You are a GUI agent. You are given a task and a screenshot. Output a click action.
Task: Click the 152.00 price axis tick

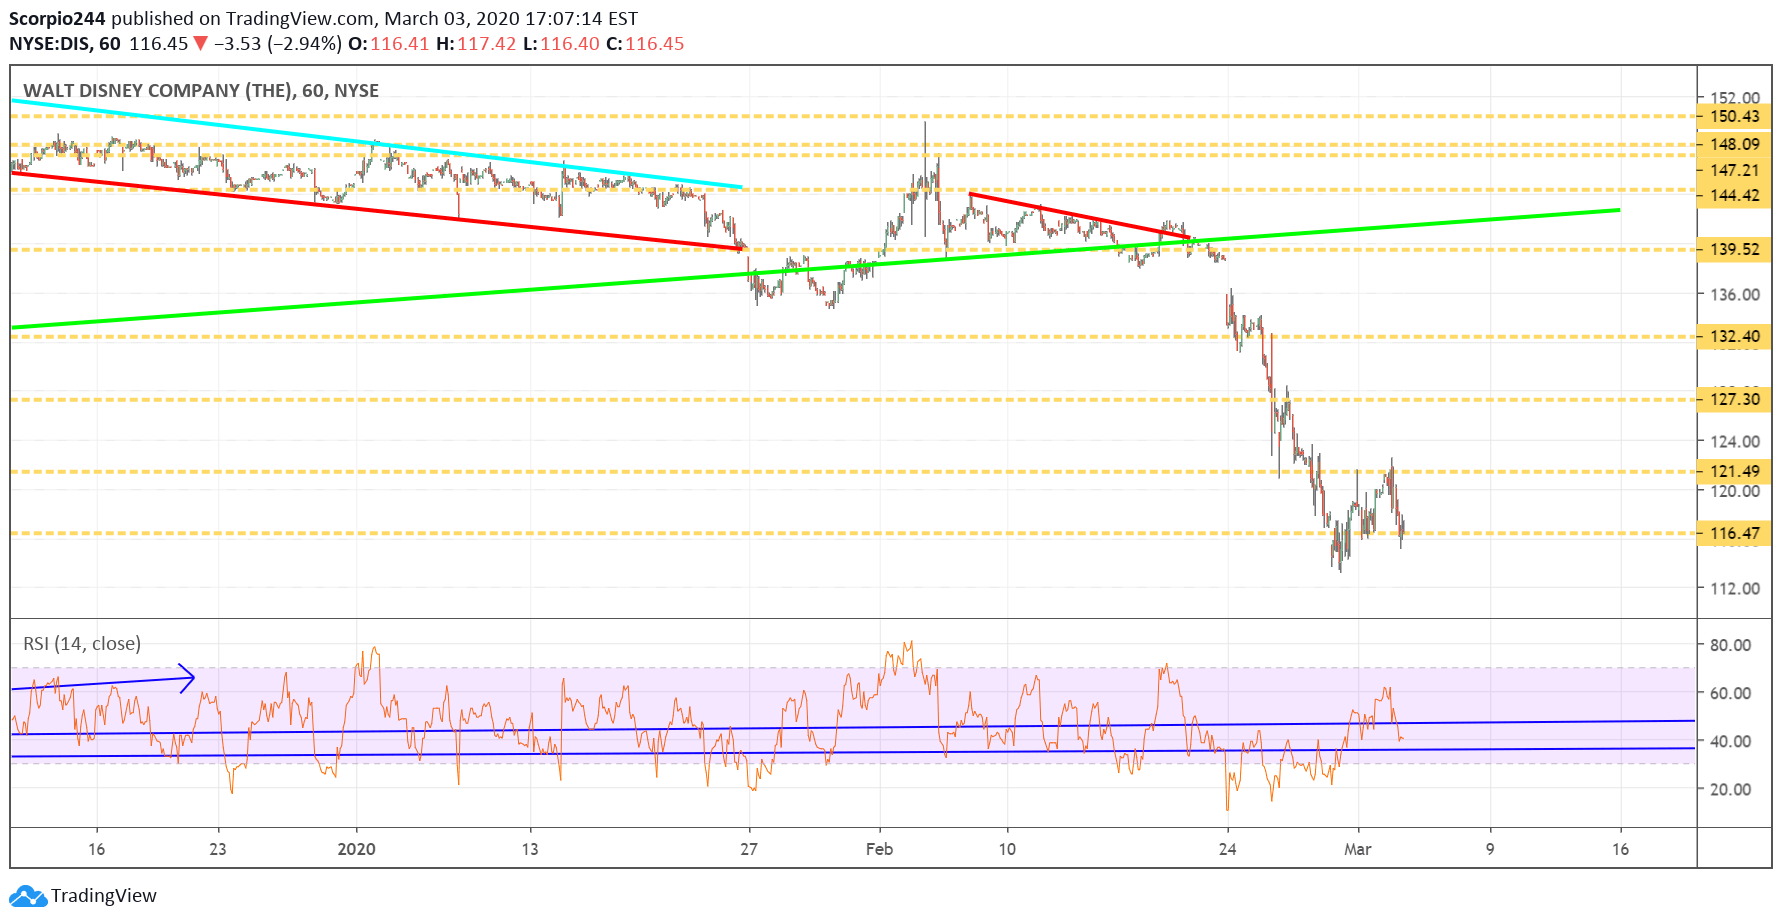1734,97
